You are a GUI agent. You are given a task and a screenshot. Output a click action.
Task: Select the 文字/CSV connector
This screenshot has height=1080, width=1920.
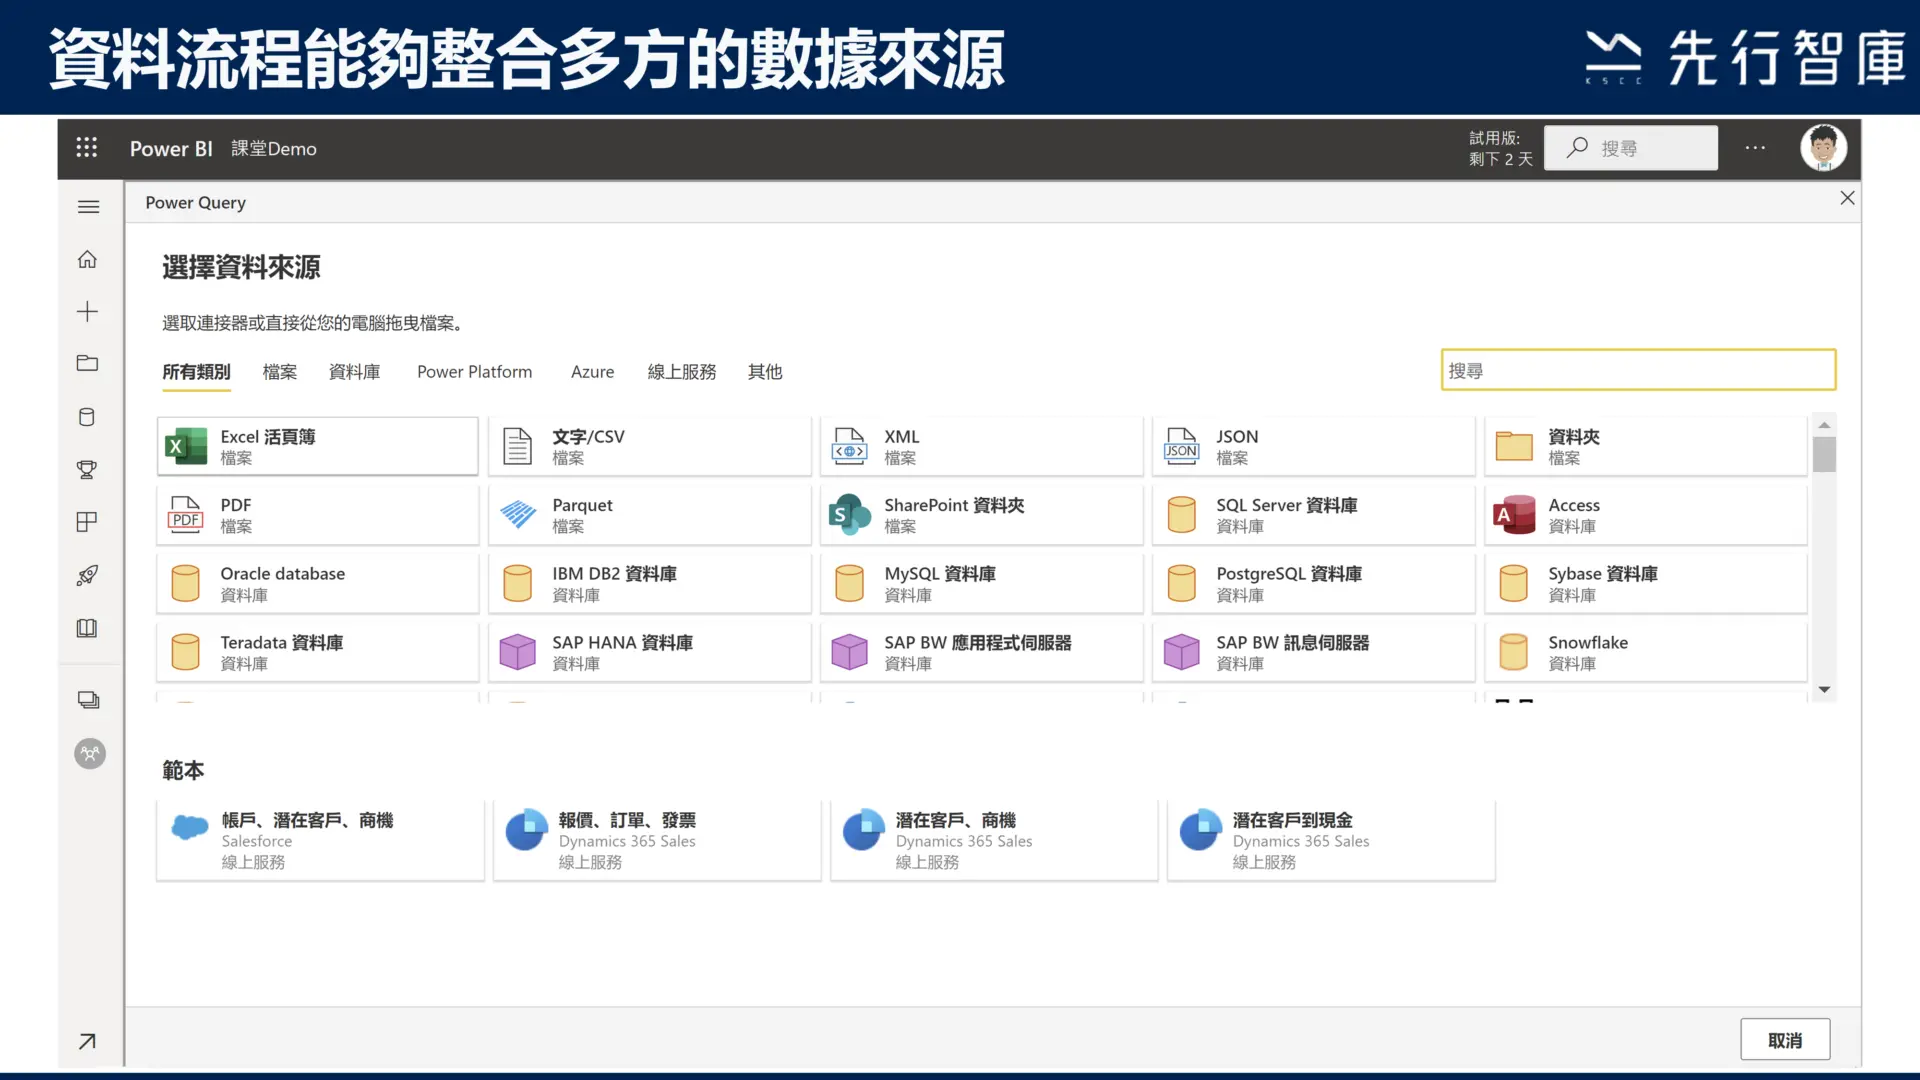pos(650,446)
